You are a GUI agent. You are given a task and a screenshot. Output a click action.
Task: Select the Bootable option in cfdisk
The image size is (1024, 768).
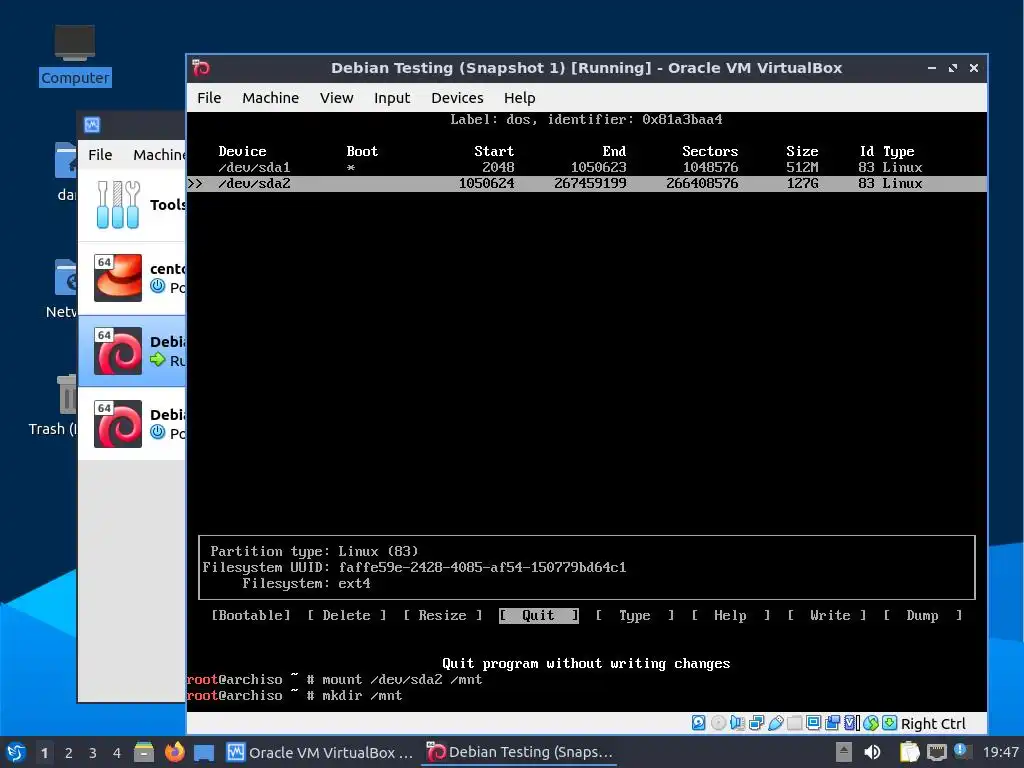pyautogui.click(x=251, y=615)
